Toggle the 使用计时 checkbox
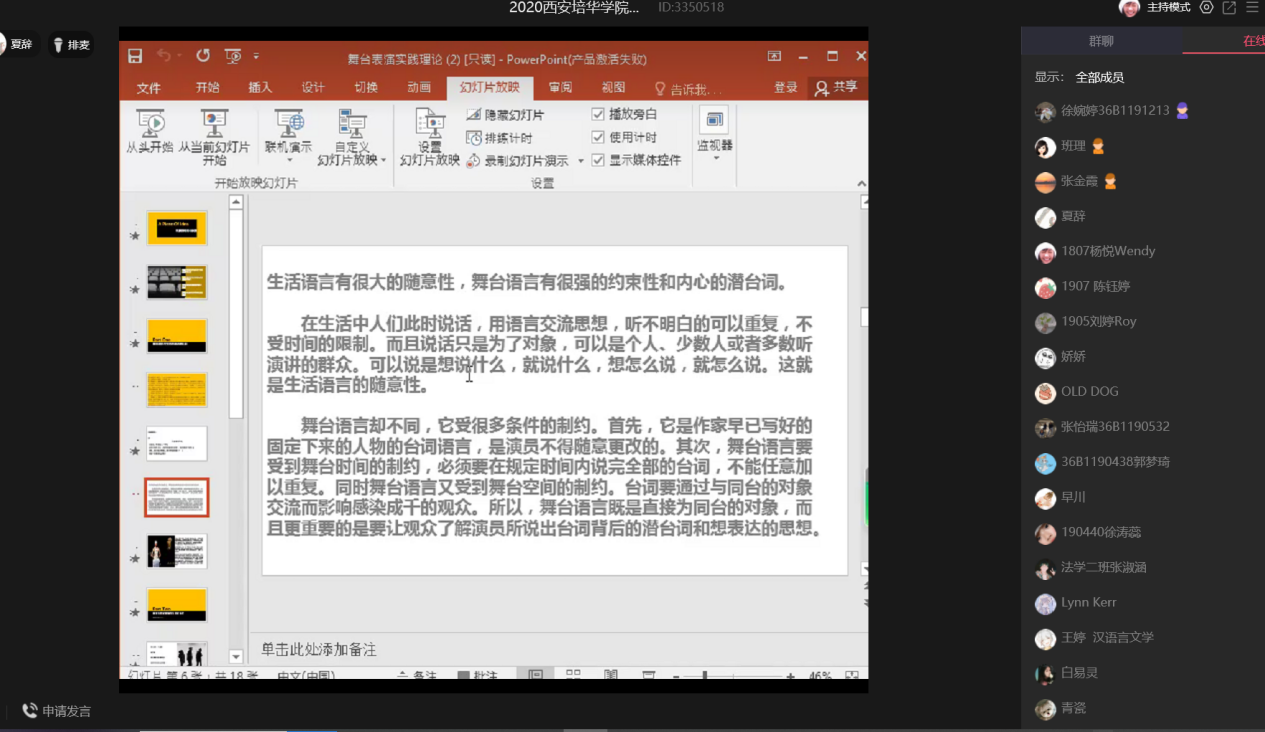Viewport: 1265px width, 732px height. (x=598, y=137)
